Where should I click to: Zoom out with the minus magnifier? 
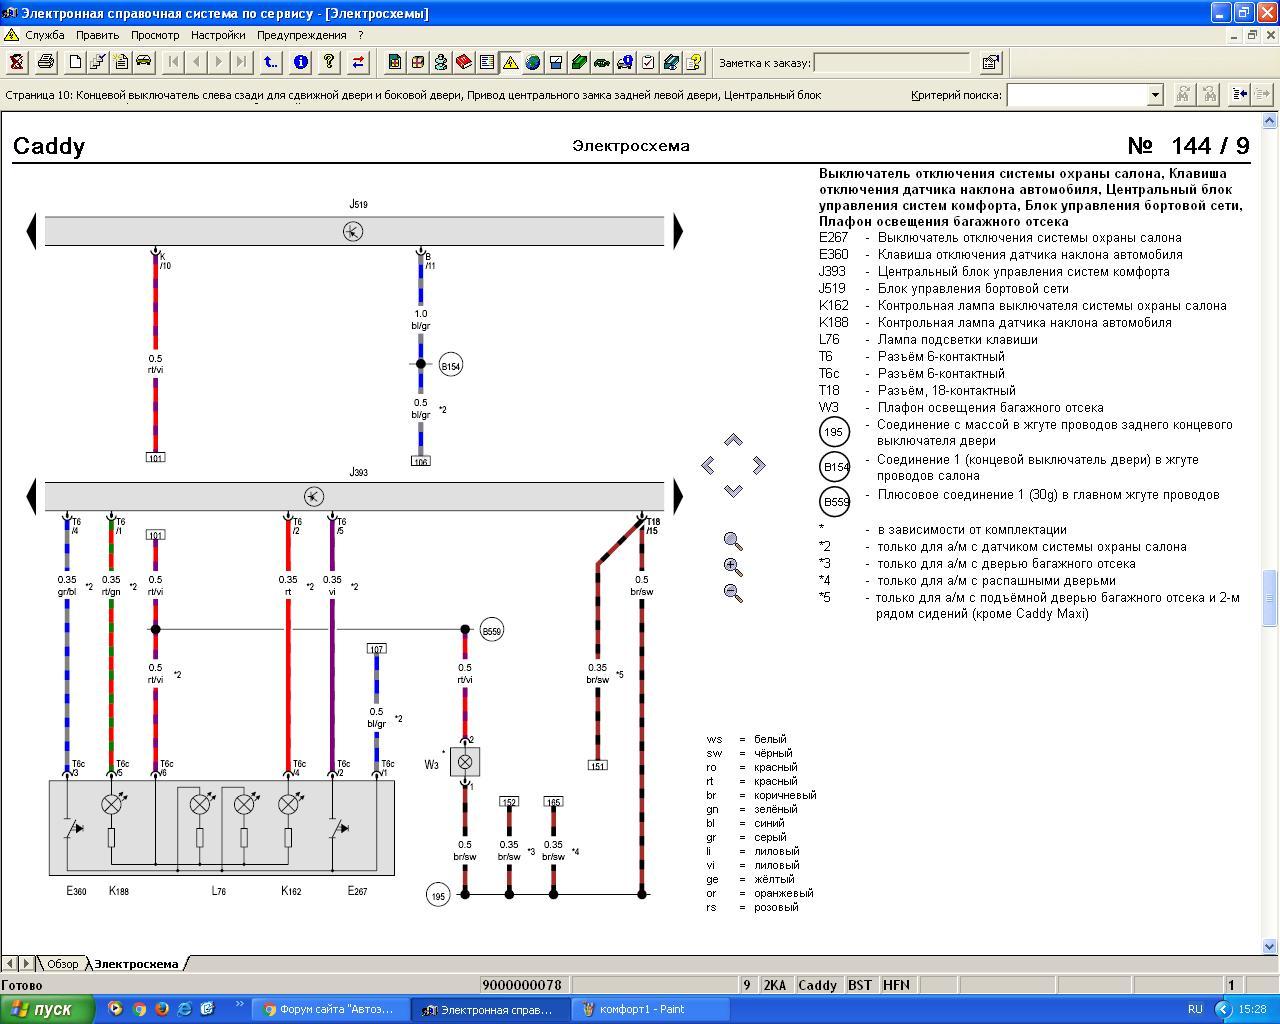click(x=733, y=592)
